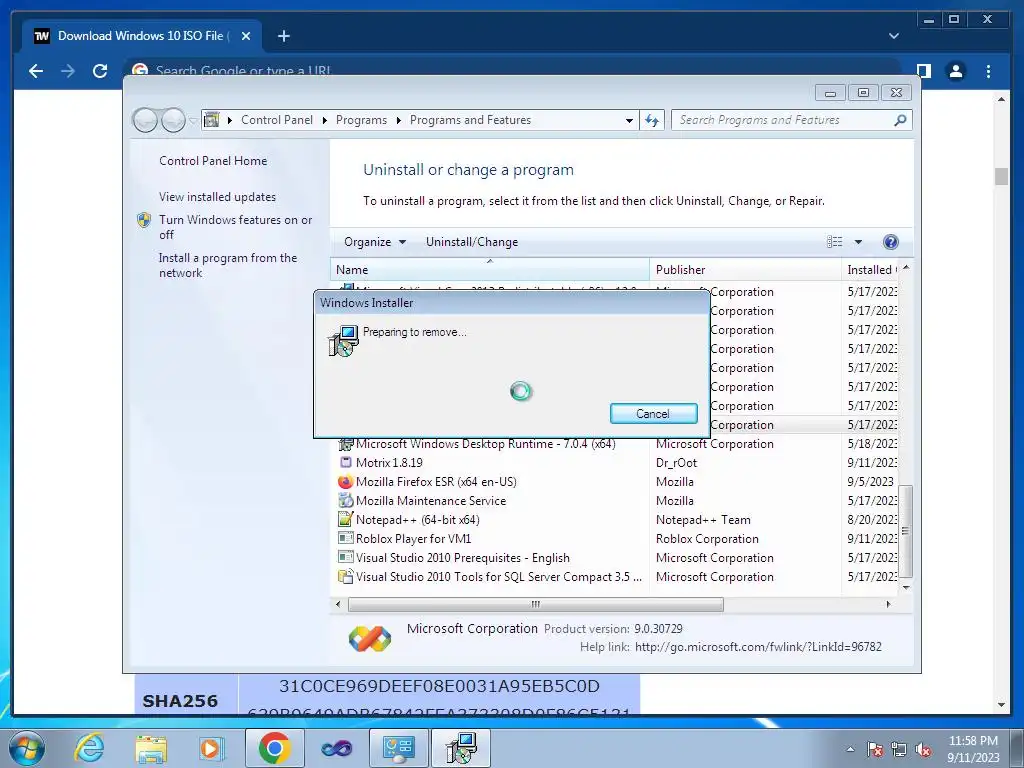Click the horizontal scrollbar of program list
The height and width of the screenshot is (768, 1024).
tap(536, 605)
